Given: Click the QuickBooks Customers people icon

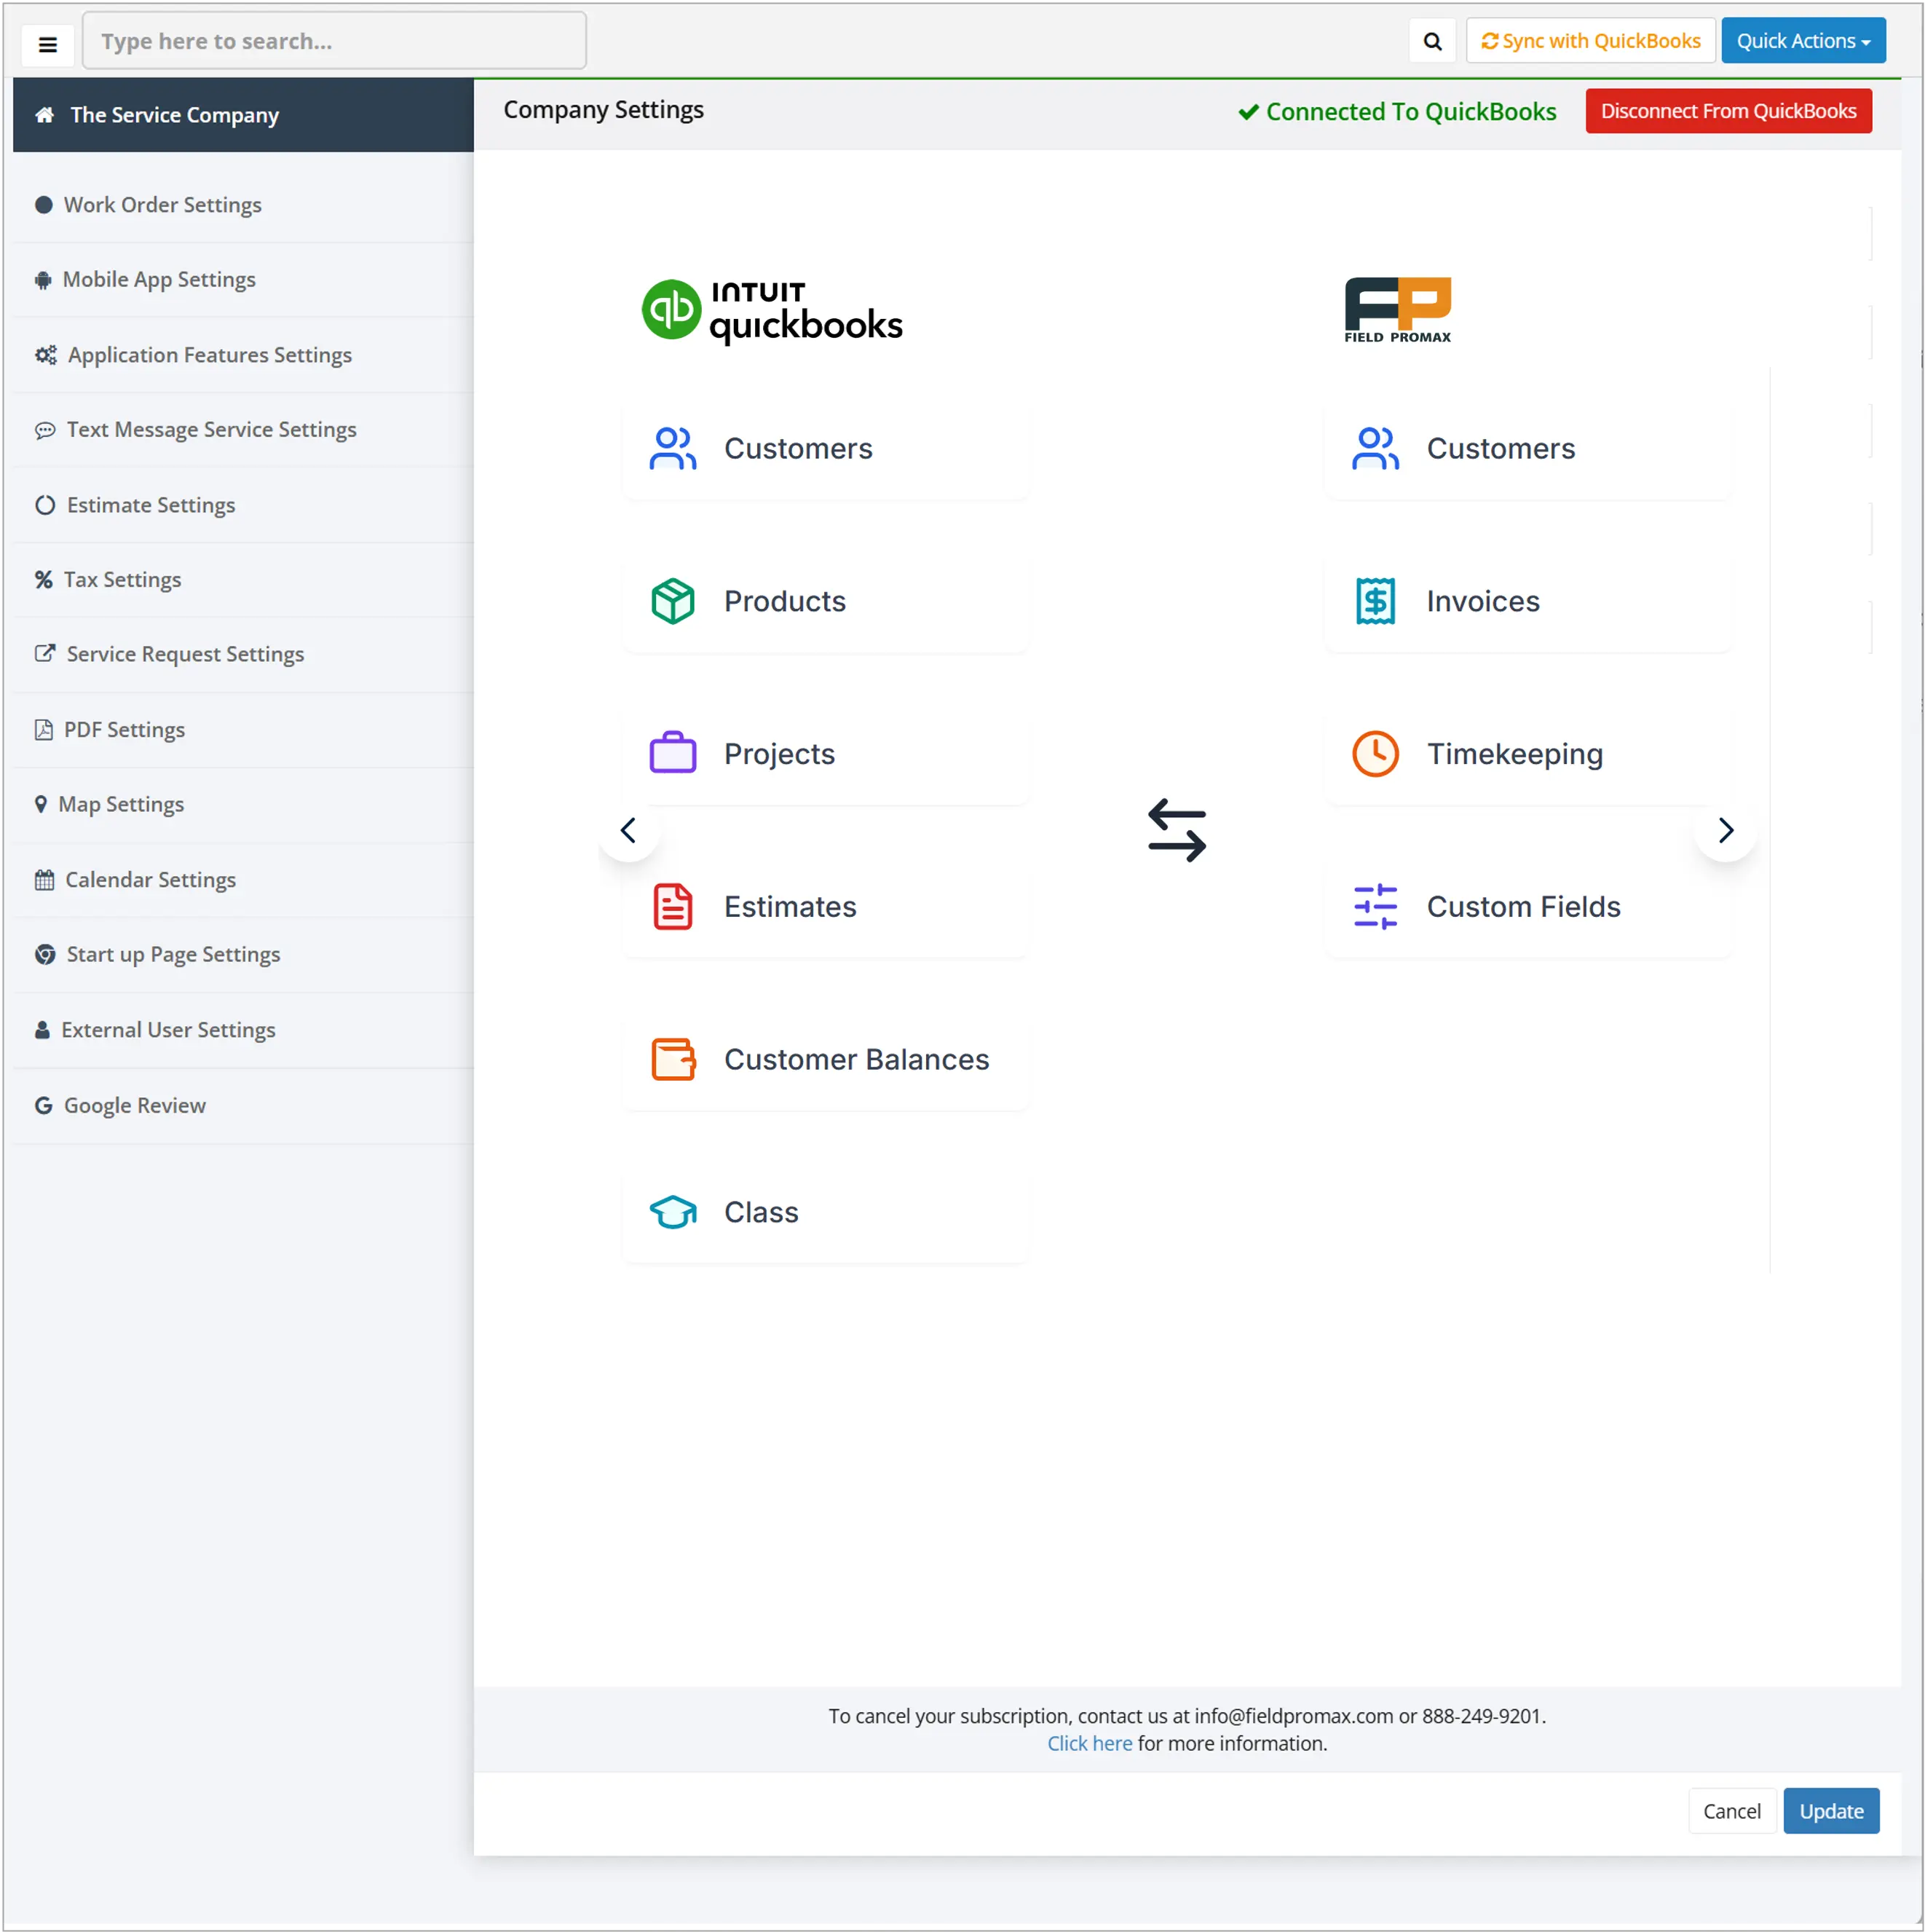Looking at the screenshot, I should tap(673, 449).
